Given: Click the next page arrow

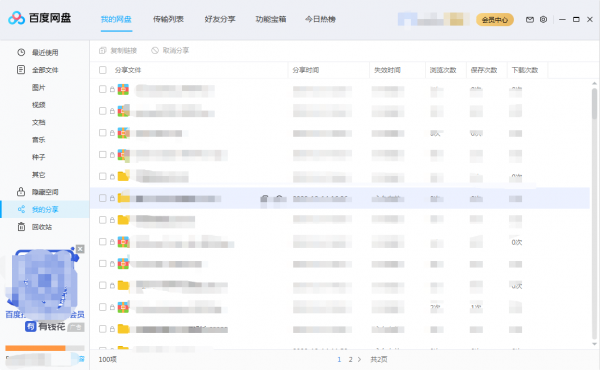Looking at the screenshot, I should pyautogui.click(x=359, y=359).
